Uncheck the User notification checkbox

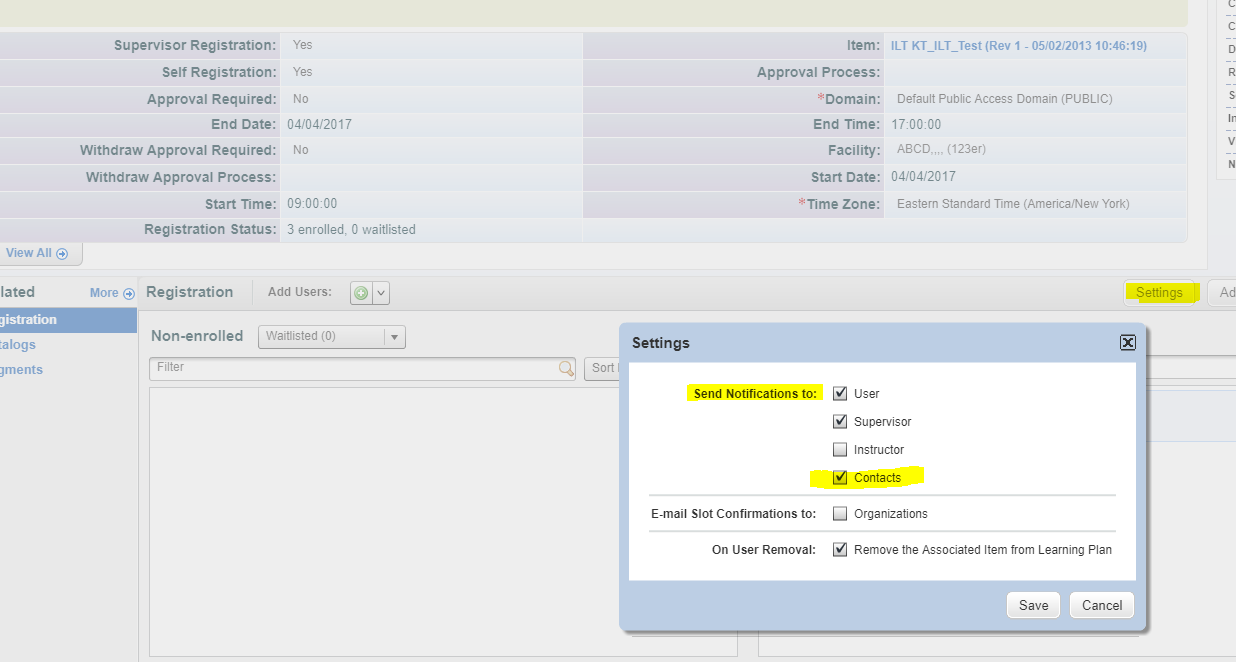[x=840, y=393]
